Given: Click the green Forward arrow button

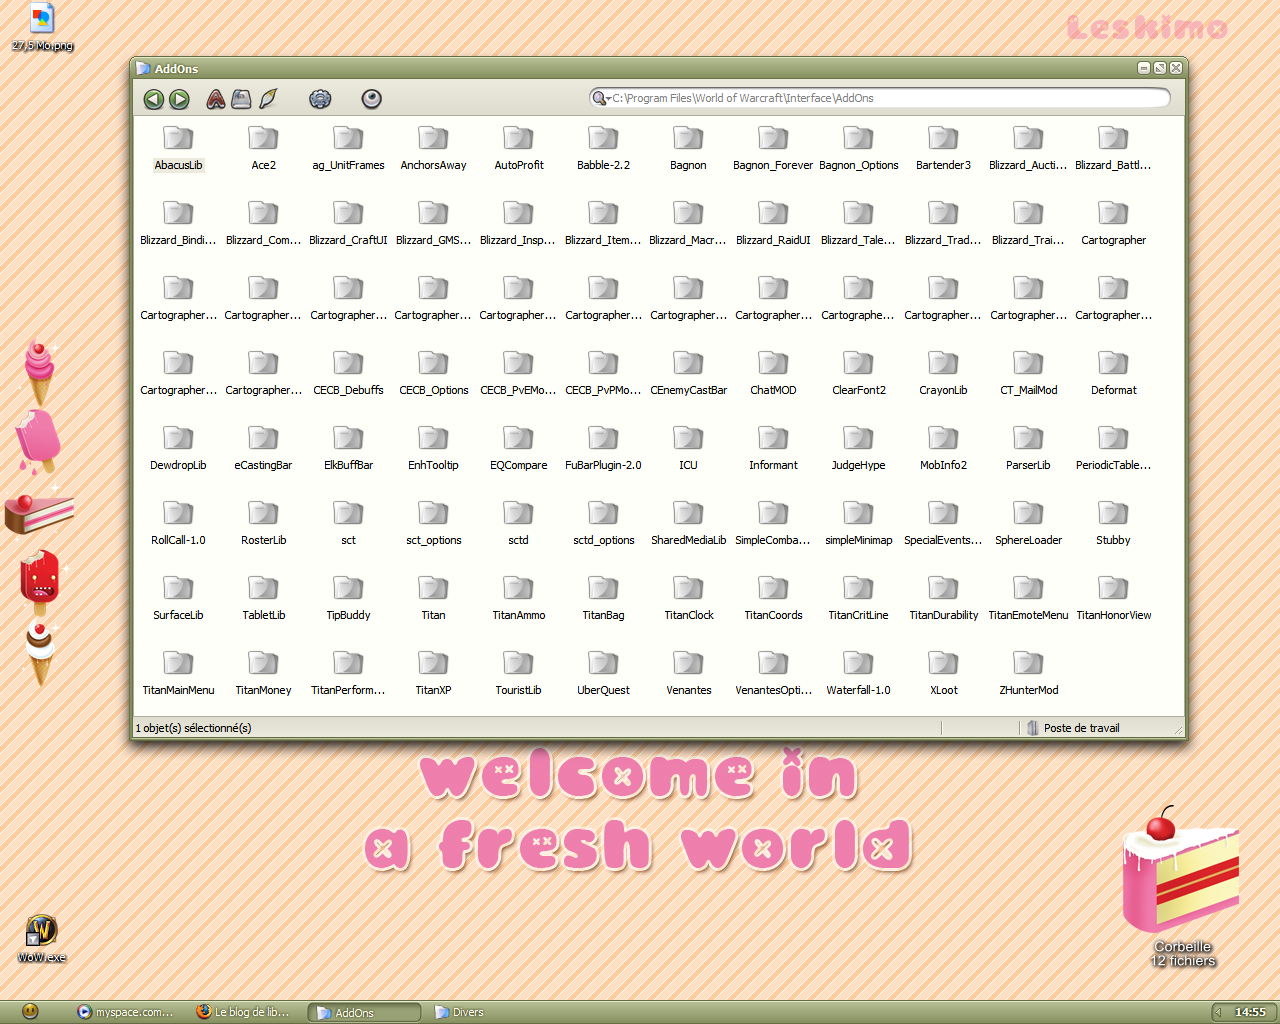Looking at the screenshot, I should coord(179,99).
